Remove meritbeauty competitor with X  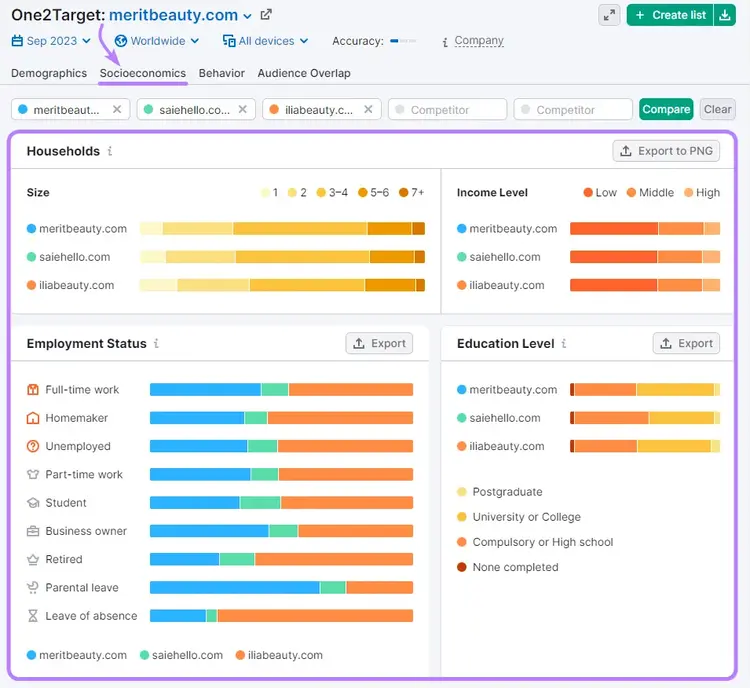coord(117,110)
